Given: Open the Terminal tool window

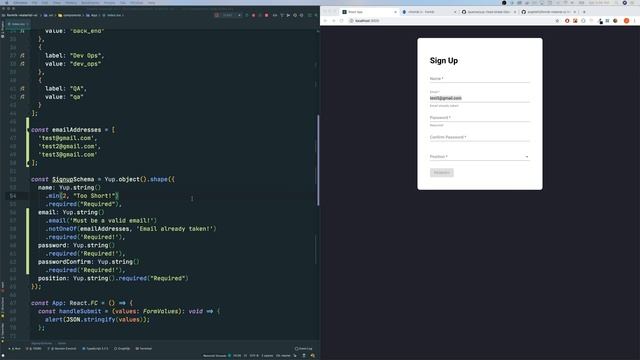Looking at the screenshot, I should [144, 349].
